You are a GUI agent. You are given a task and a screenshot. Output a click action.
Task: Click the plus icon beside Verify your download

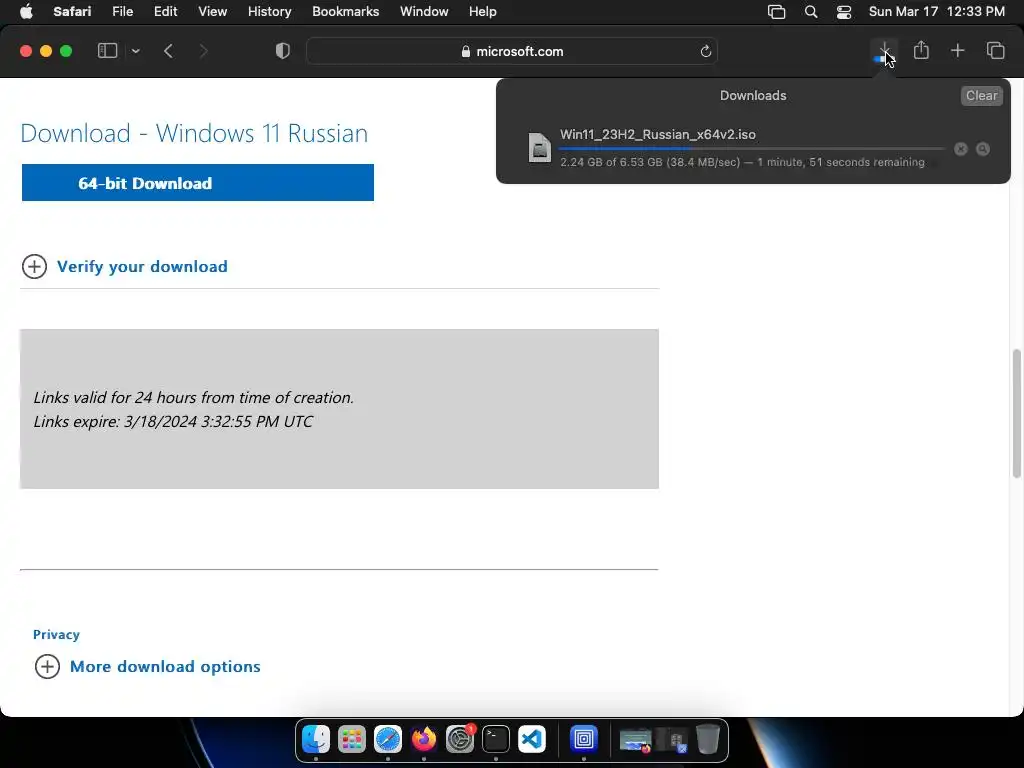[x=35, y=266]
